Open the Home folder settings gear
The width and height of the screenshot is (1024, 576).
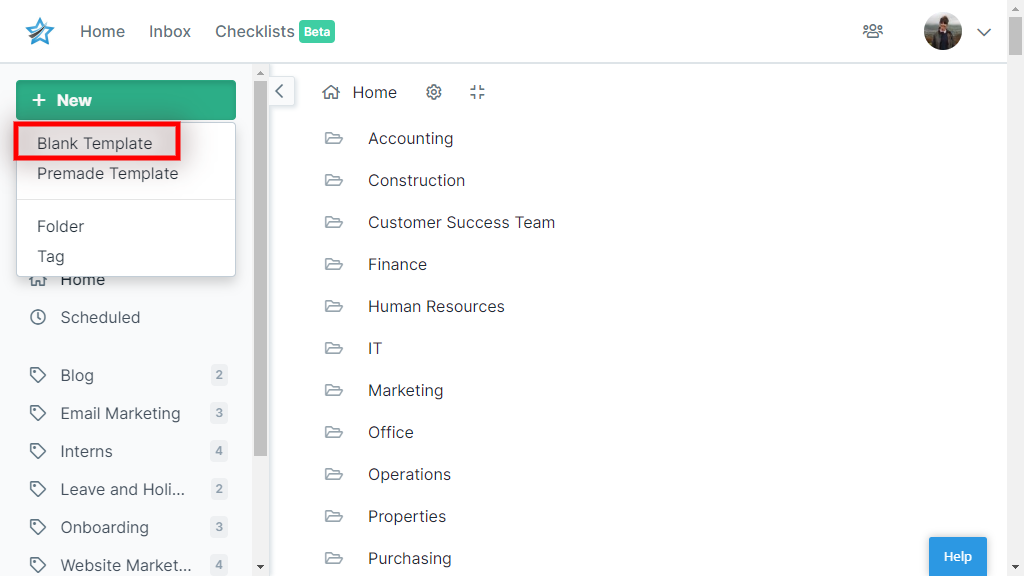(434, 92)
